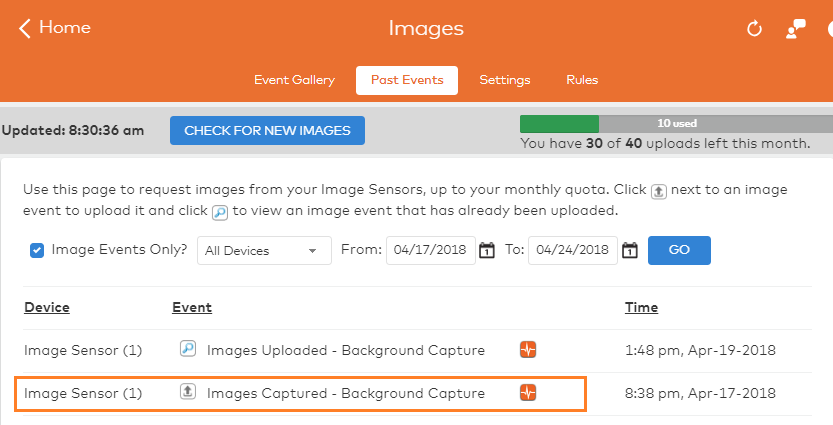Click Image Sensor (1) in the Images Captured row

pyautogui.click(x=83, y=394)
